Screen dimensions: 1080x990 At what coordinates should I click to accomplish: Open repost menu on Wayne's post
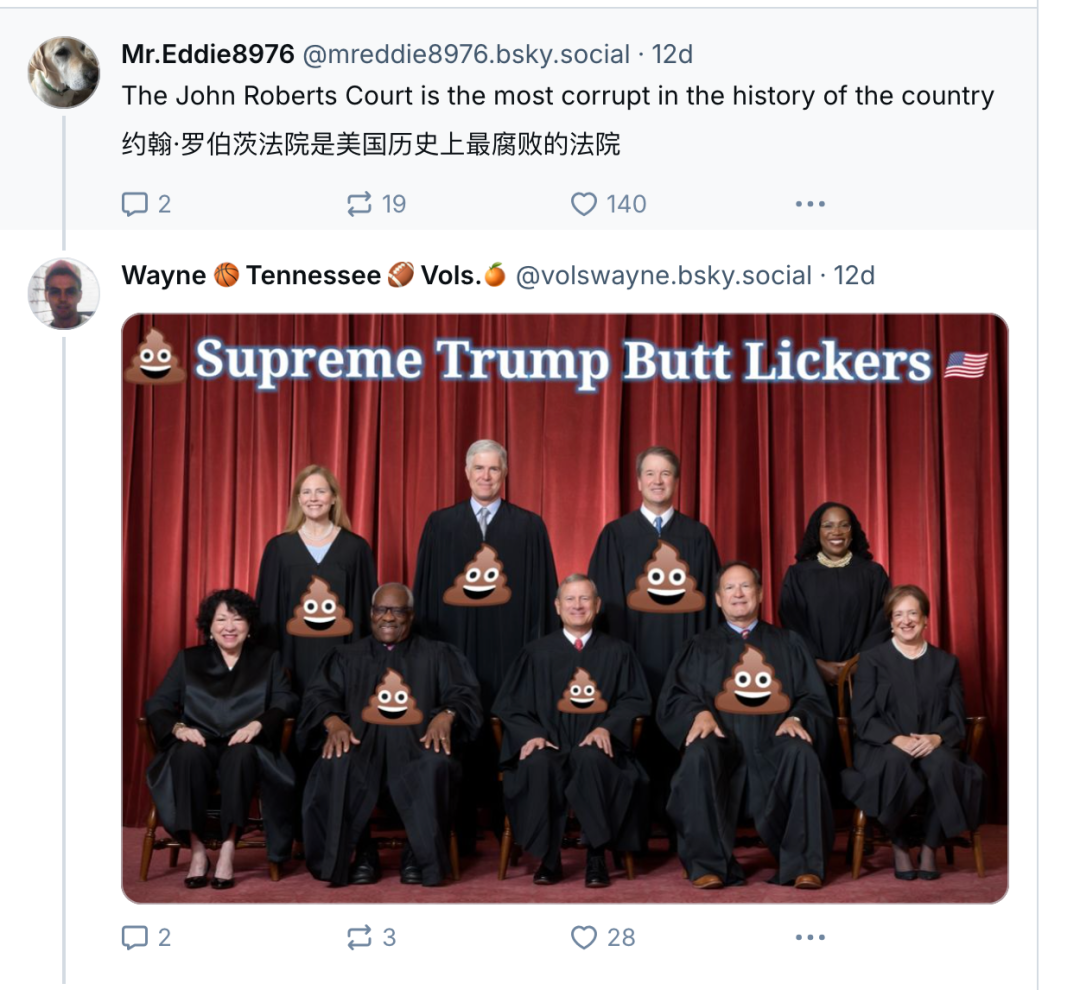pos(359,937)
